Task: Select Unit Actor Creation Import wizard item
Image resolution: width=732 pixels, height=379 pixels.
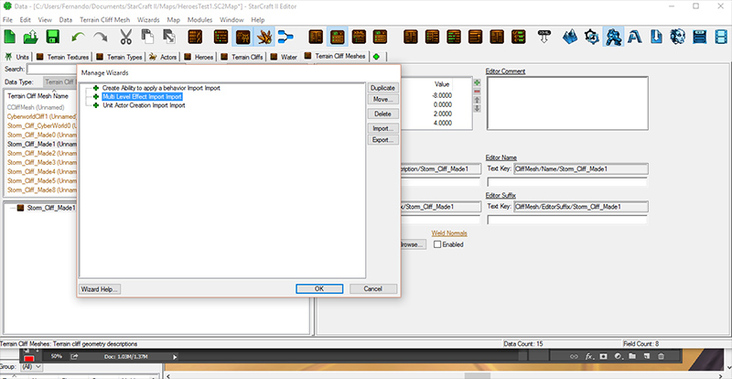Action: [x=144, y=105]
